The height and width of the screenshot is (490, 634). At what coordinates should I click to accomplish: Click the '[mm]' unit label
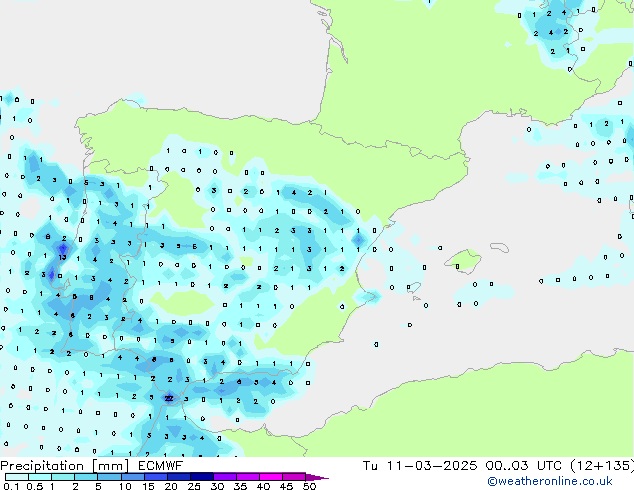(x=111, y=466)
